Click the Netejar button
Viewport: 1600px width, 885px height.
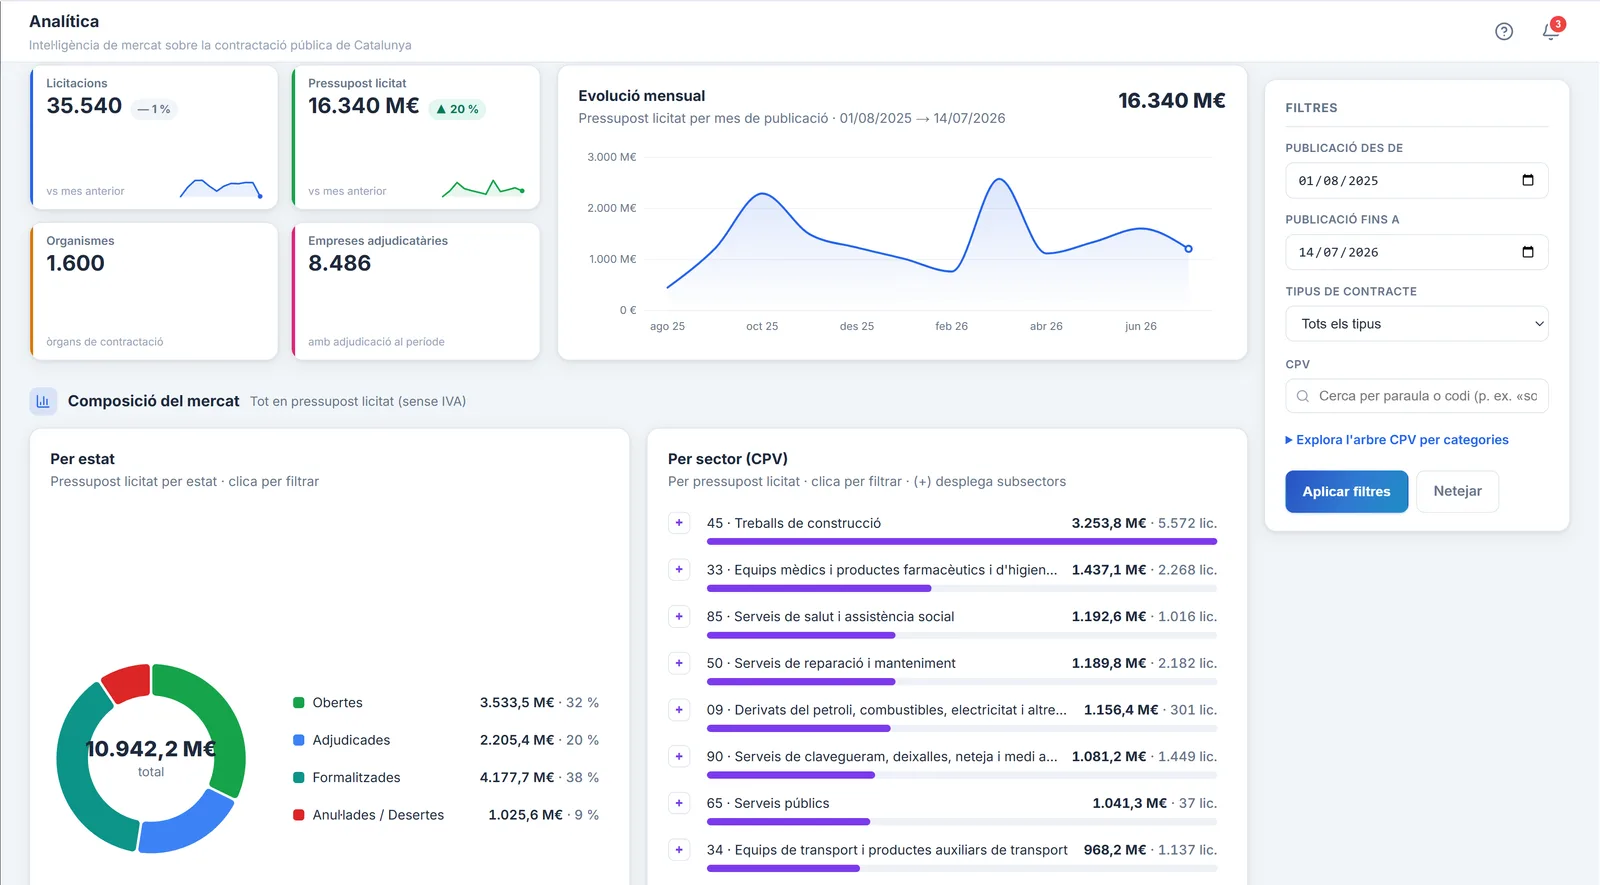coord(1457,492)
